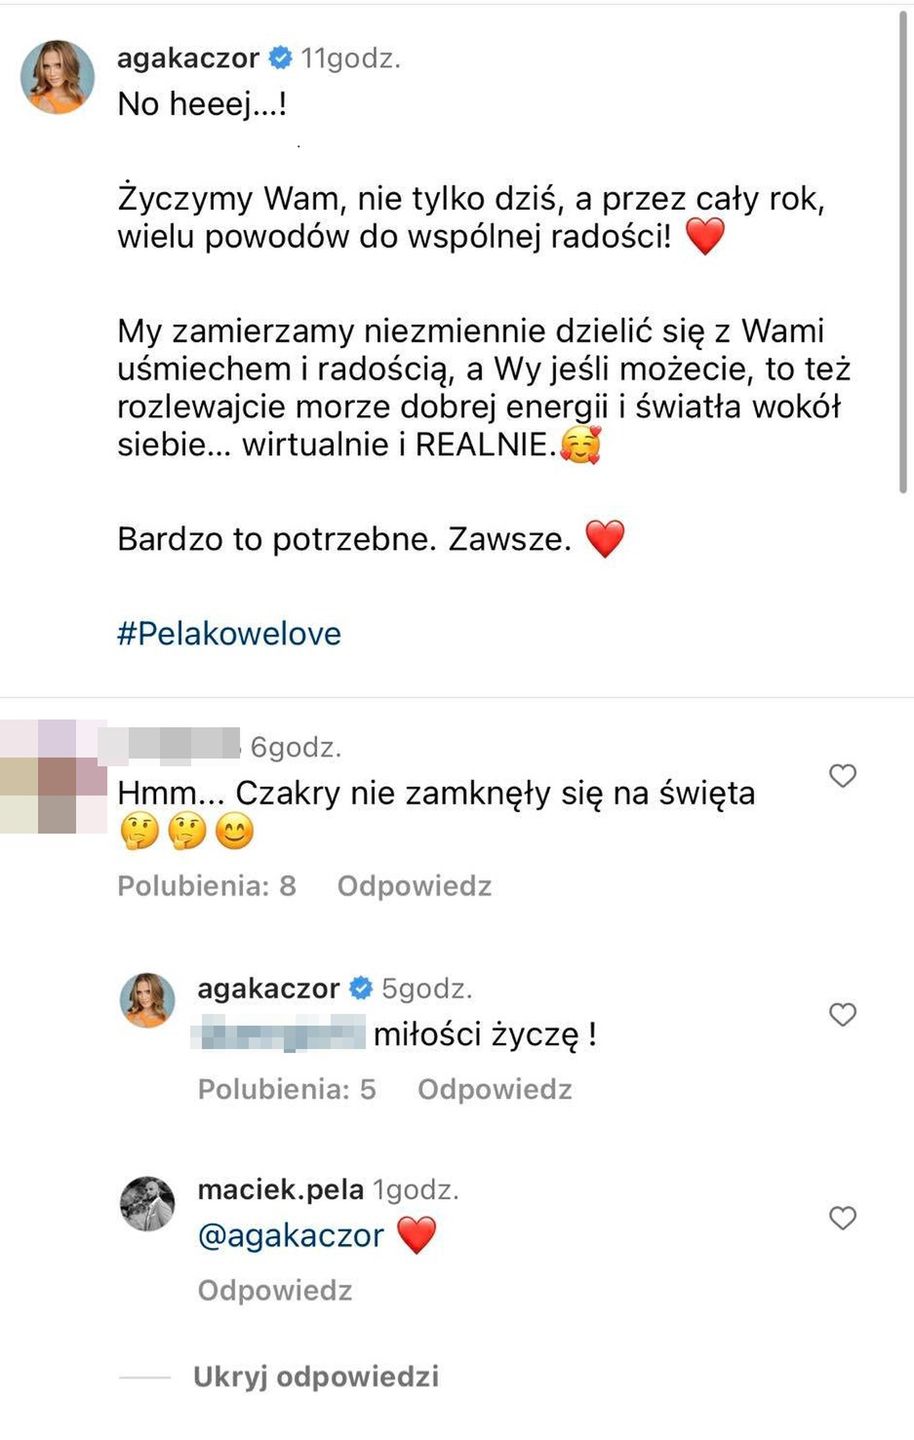The image size is (914, 1440).
Task: Open the @agakaczor mention link
Action: [291, 1236]
